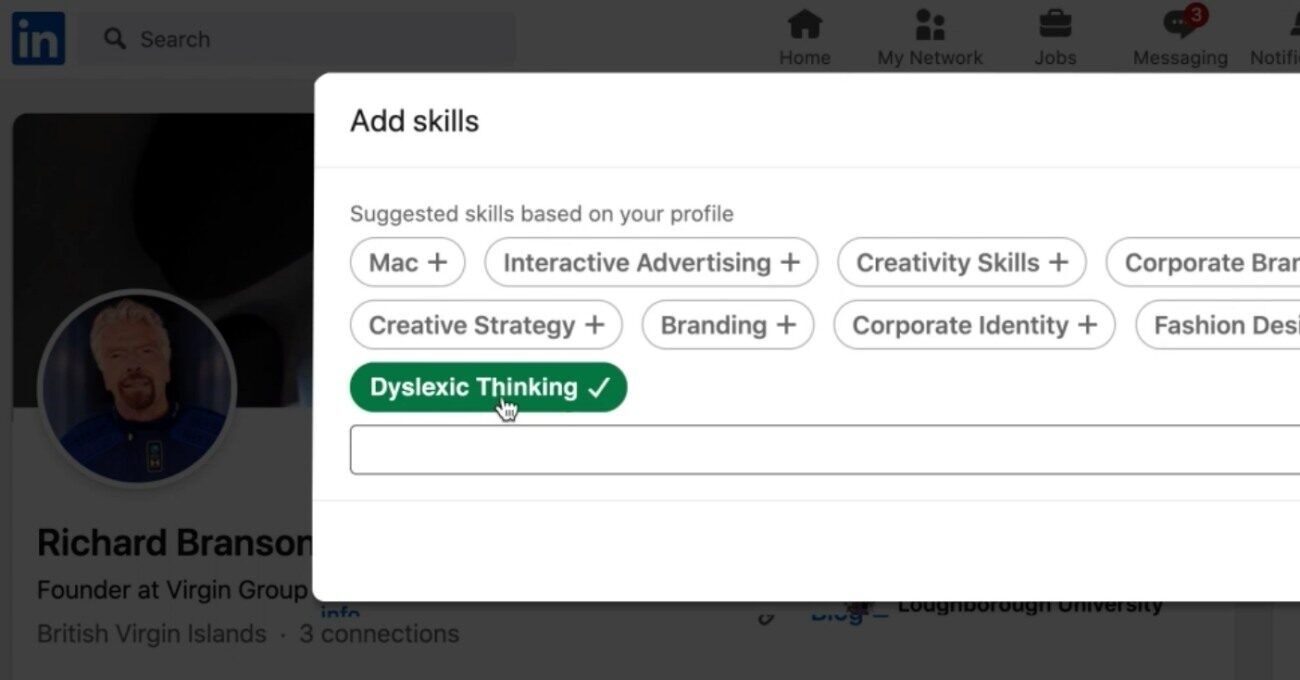Add the Interactive Advertising skill chip
1300x680 pixels.
point(650,263)
